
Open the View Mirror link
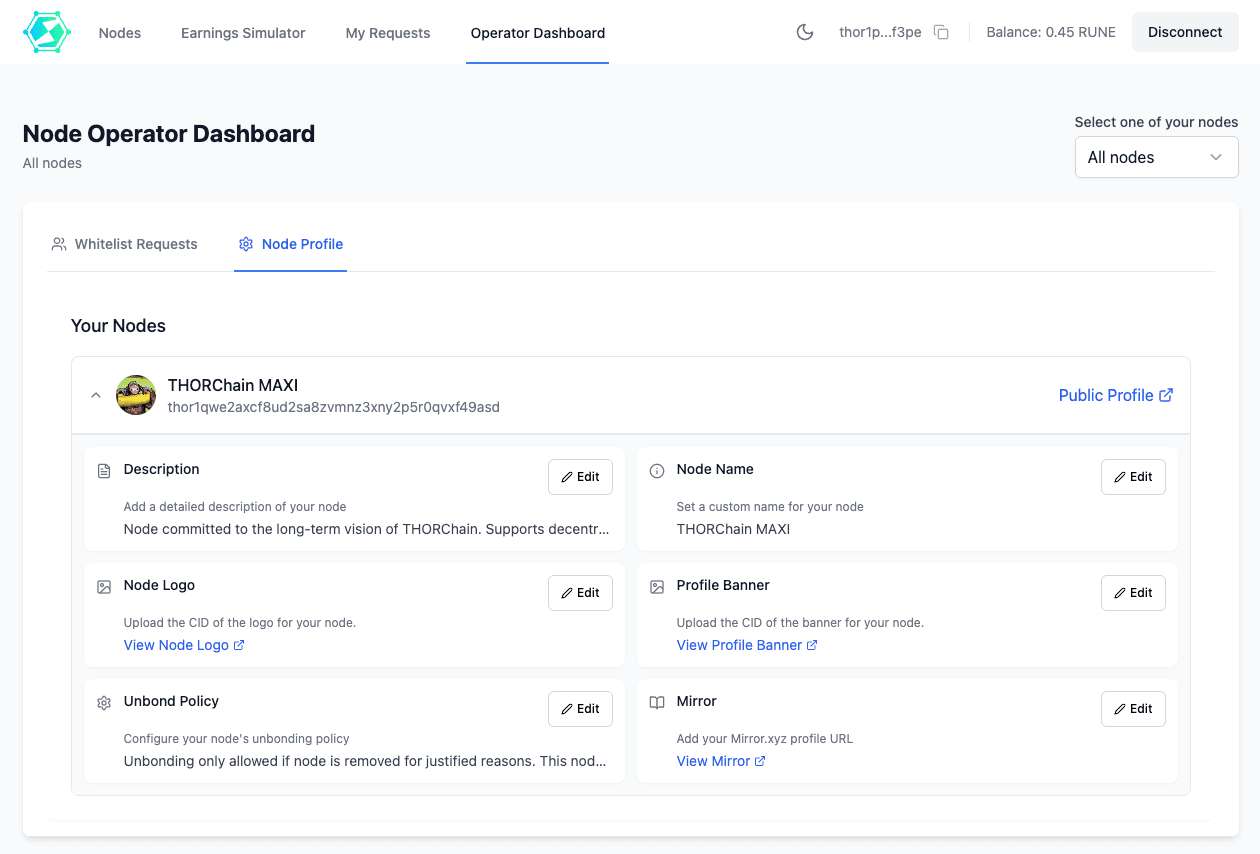coord(721,761)
